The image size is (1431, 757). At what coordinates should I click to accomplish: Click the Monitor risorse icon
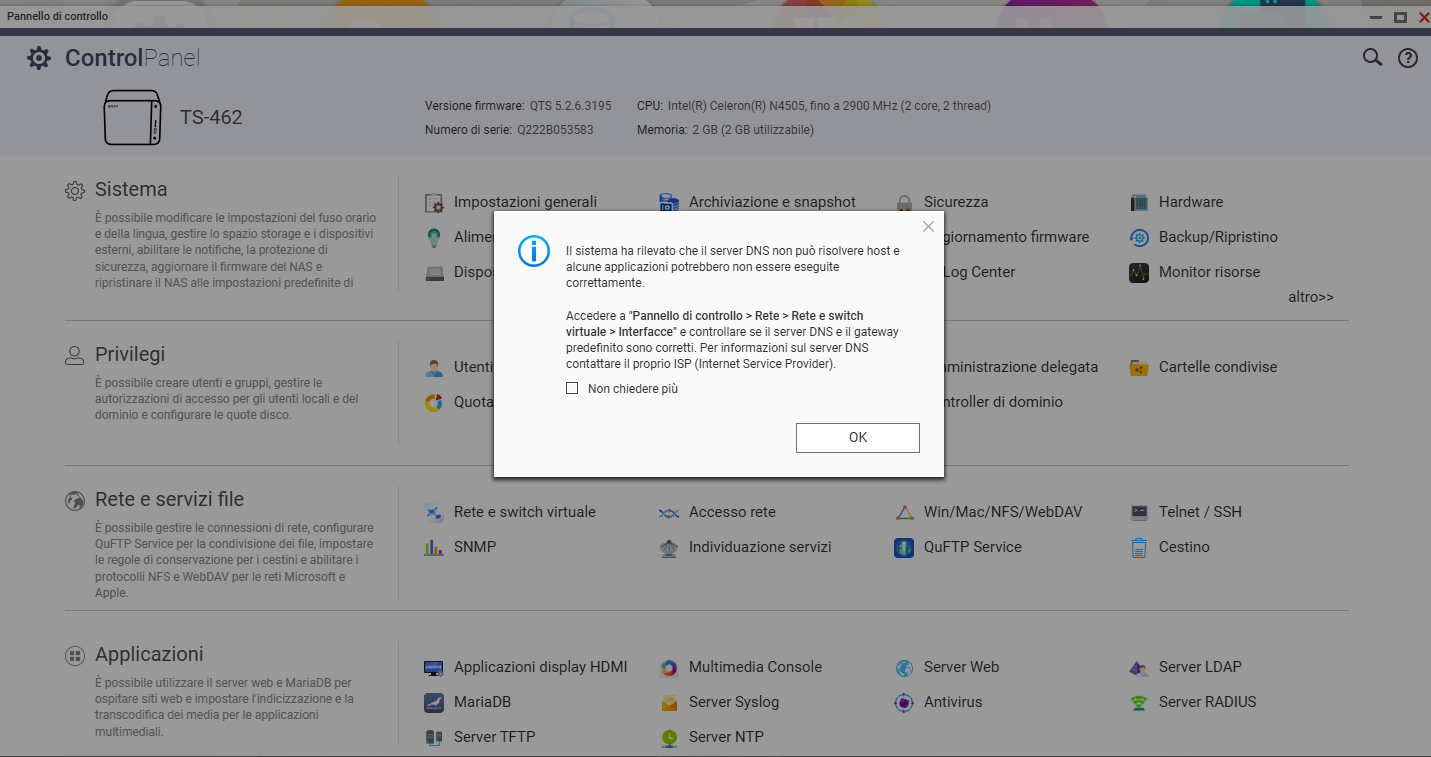tap(1139, 272)
